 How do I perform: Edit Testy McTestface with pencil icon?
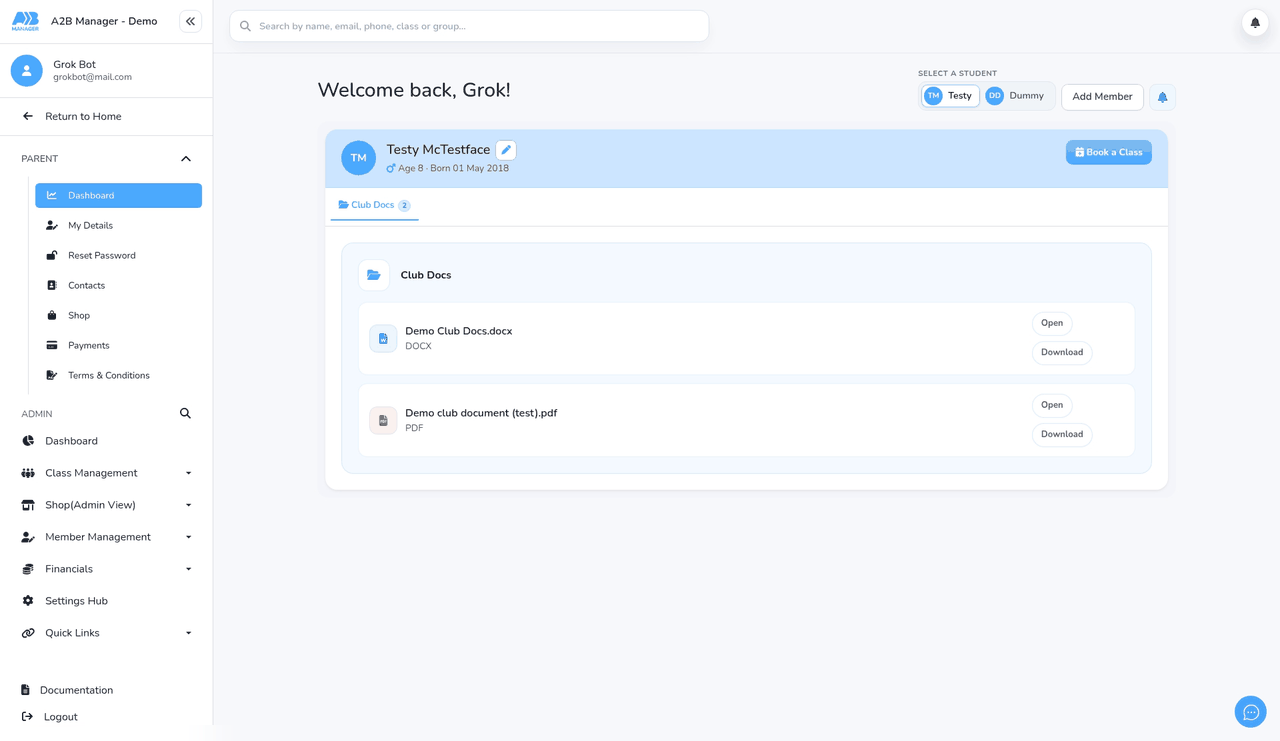coord(506,150)
